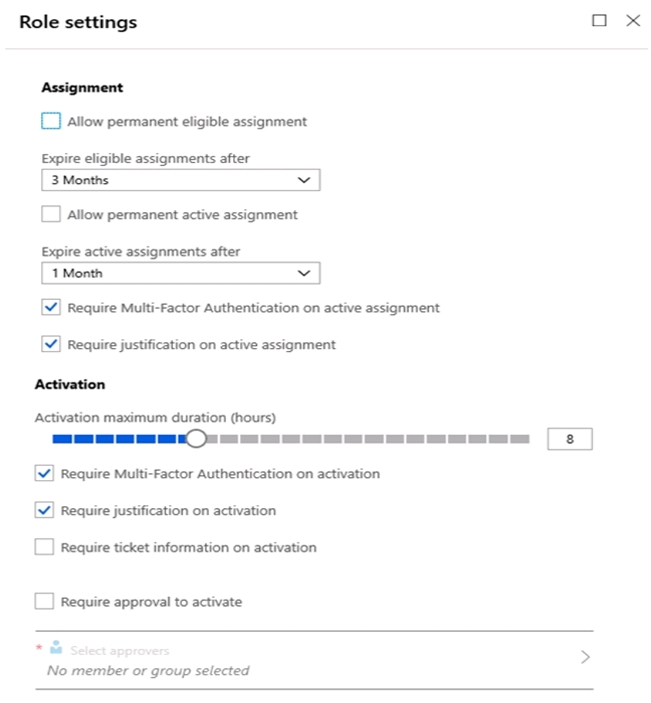Click the hours value box showing 8
Screen dimensions: 651x703
click(x=569, y=439)
